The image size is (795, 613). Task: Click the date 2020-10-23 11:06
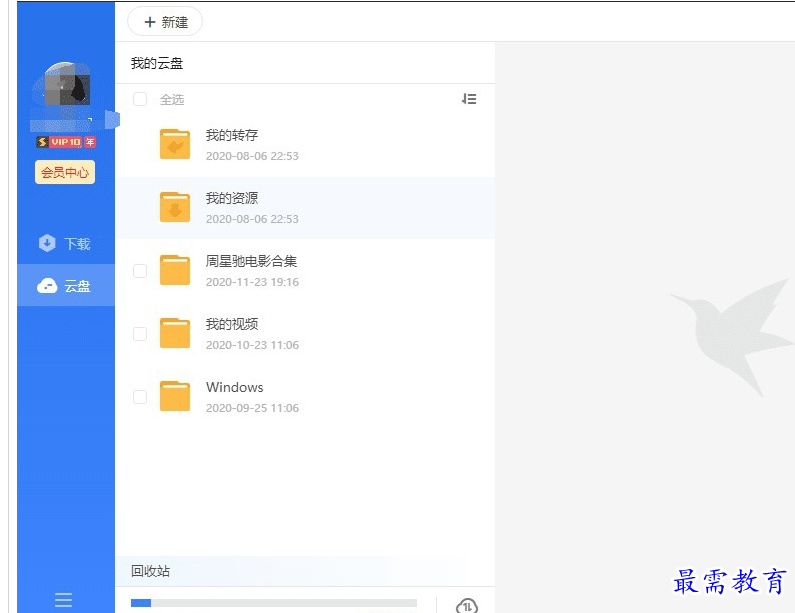point(252,345)
